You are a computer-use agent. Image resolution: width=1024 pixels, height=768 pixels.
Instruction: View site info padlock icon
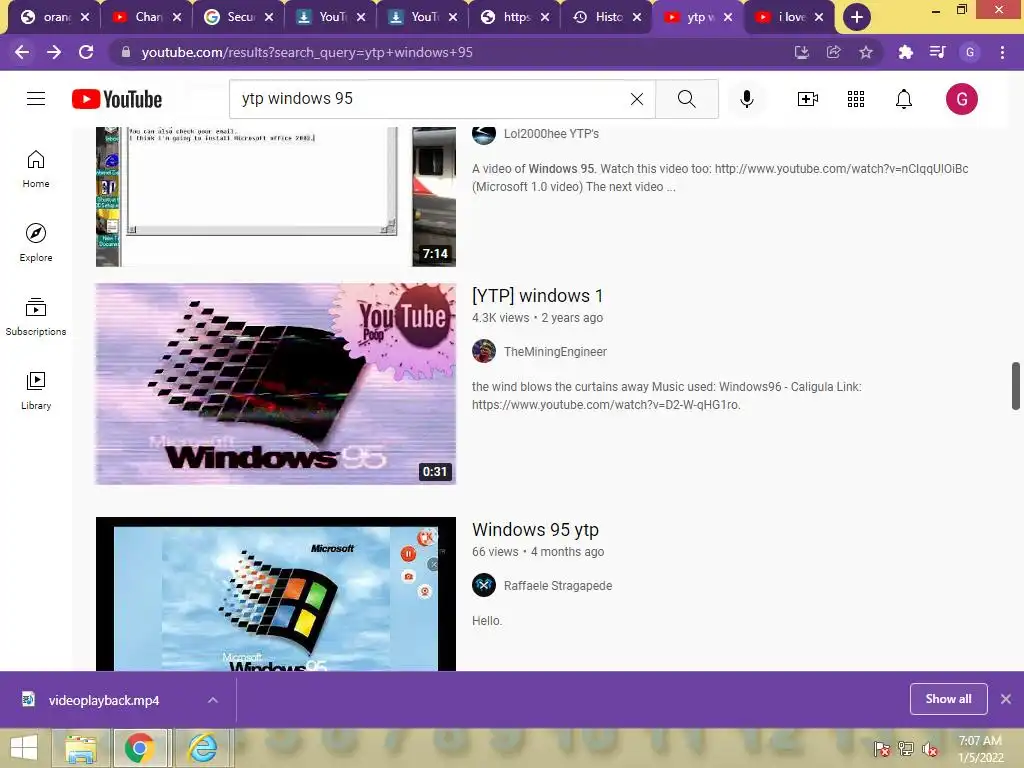(x=125, y=52)
